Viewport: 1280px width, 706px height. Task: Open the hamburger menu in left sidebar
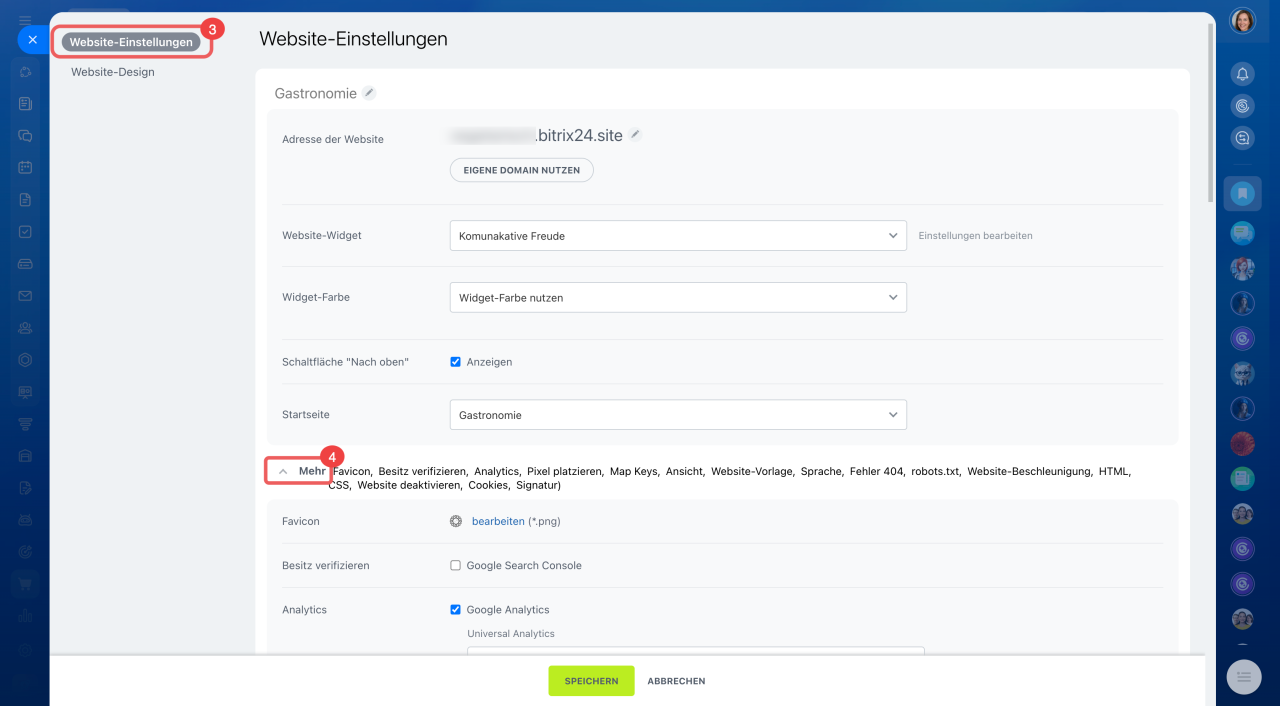(25, 20)
